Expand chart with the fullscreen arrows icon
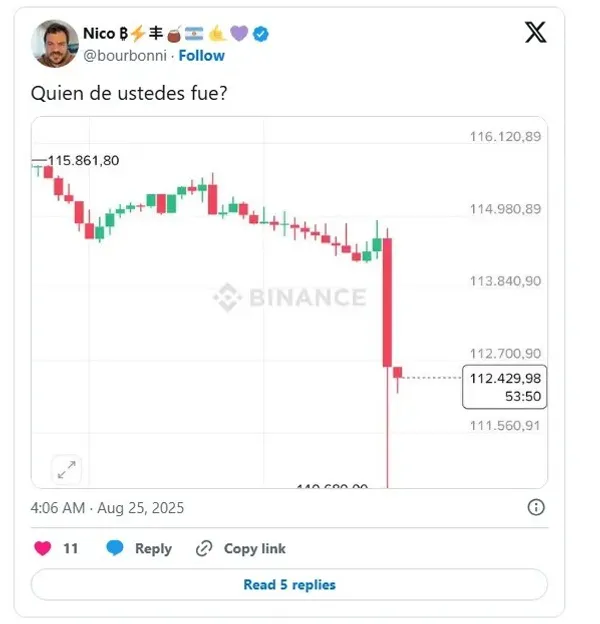 click(x=67, y=468)
